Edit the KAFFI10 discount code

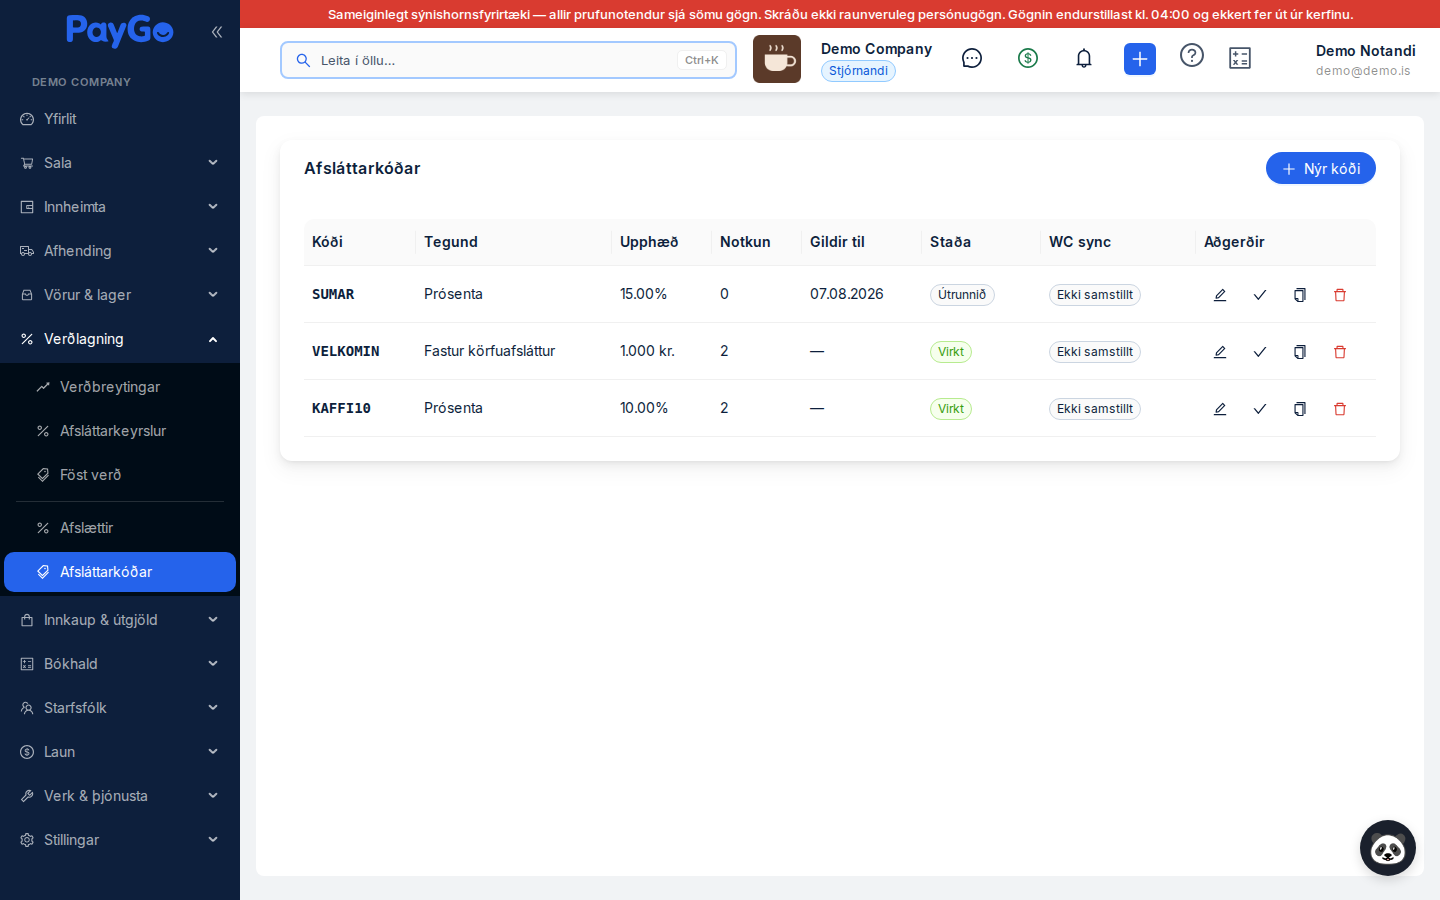tap(1220, 409)
